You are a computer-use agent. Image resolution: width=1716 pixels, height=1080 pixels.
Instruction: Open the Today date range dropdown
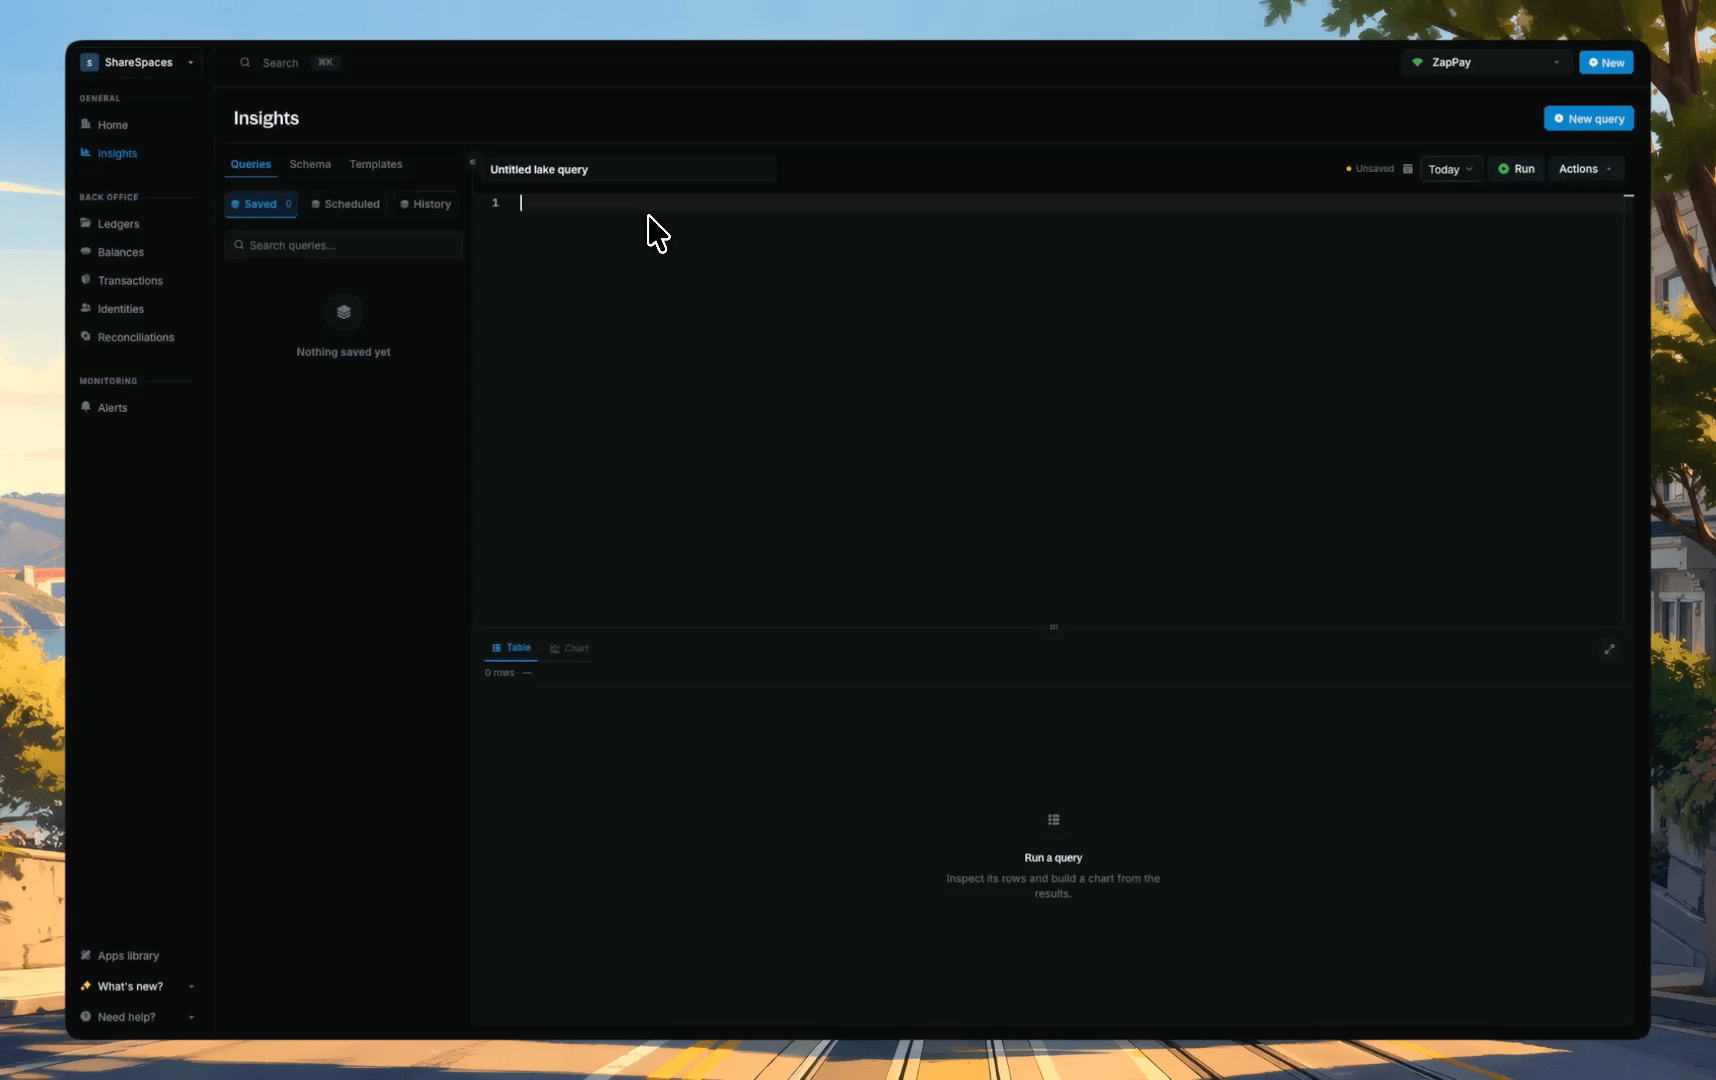[x=1450, y=169]
